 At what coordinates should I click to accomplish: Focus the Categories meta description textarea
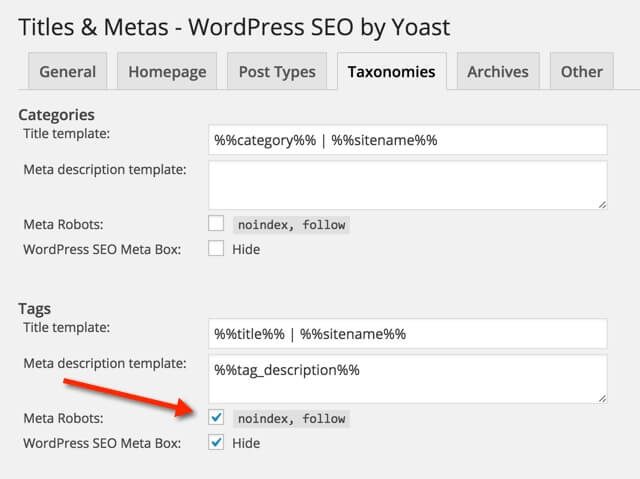pyautogui.click(x=408, y=185)
